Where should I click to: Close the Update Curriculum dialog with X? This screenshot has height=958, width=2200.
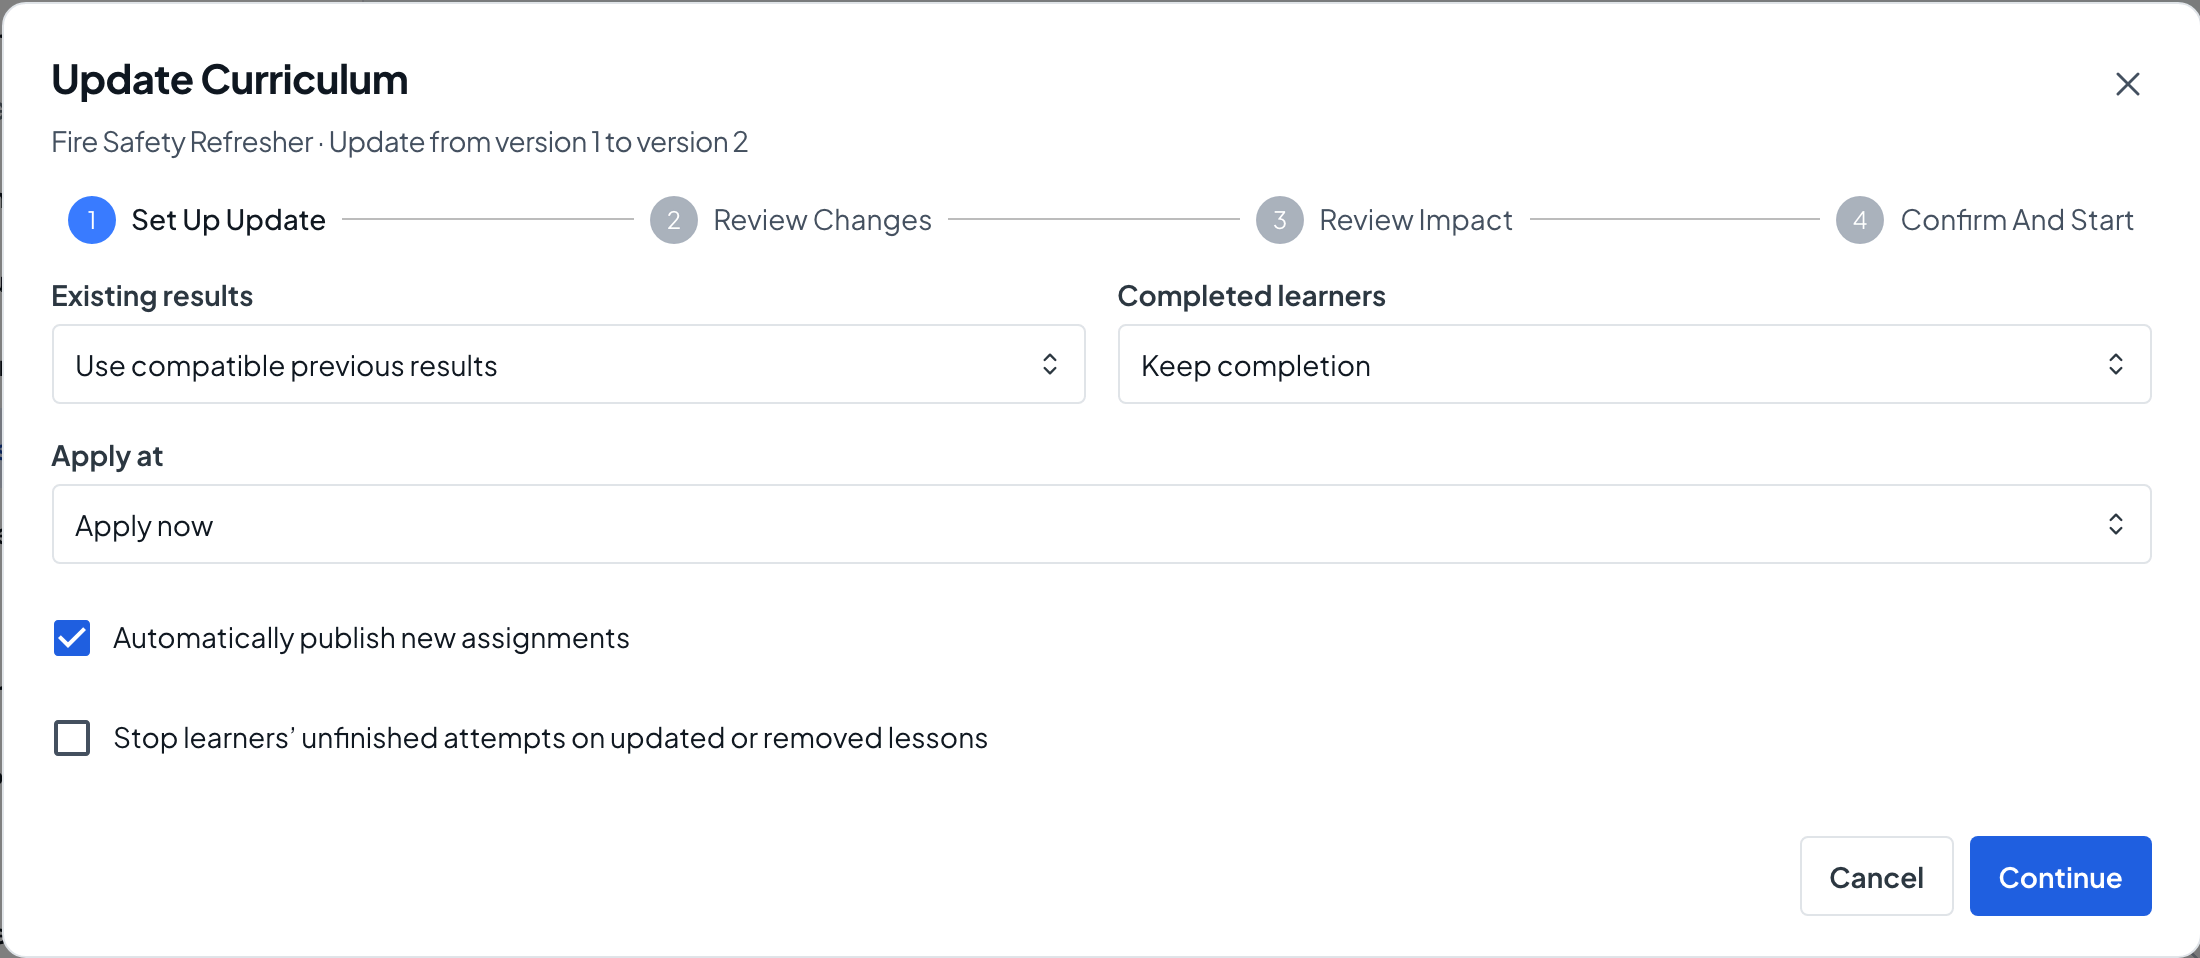point(2127,84)
